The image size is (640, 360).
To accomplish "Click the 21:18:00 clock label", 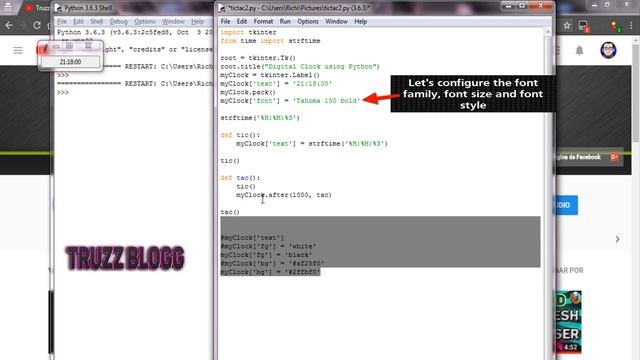I will point(70,62).
